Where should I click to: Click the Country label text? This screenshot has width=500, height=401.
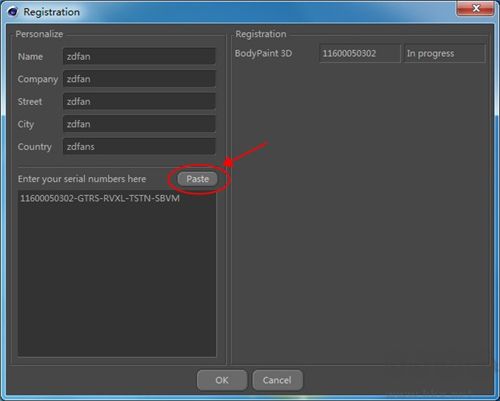[x=35, y=147]
